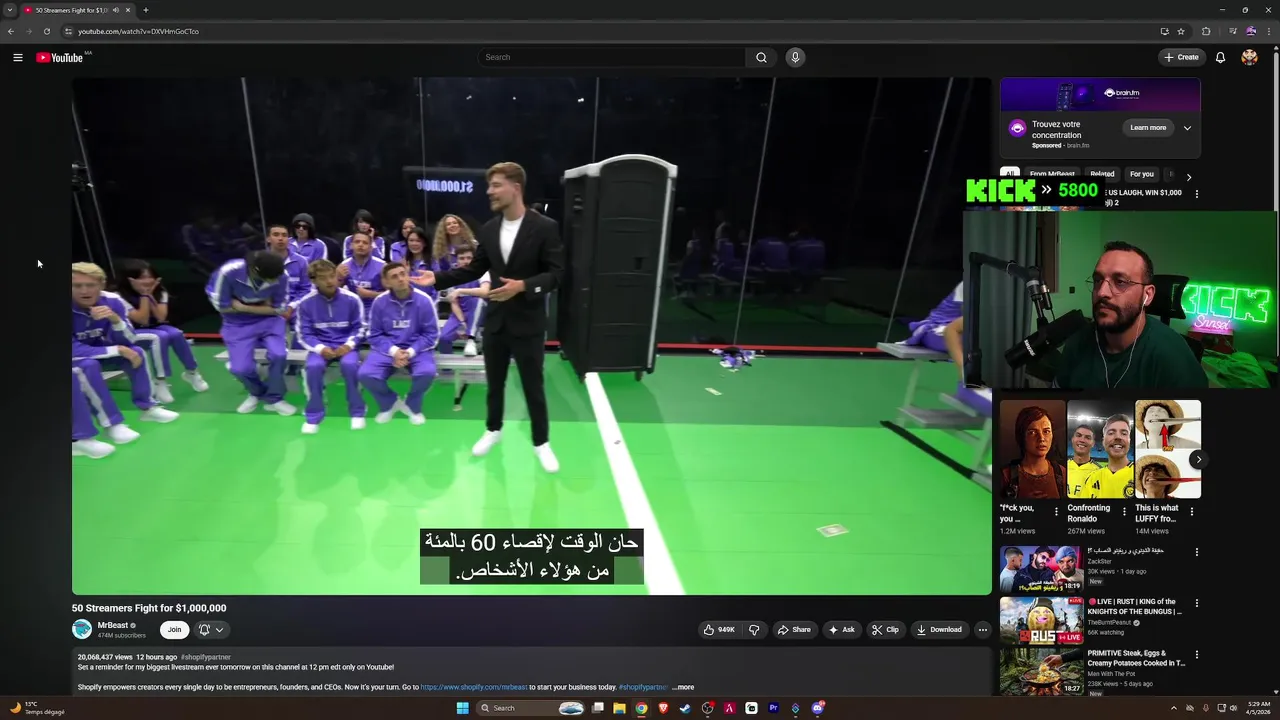Viewport: 1280px width, 720px height.
Task: Open the notification bell dropdown next to Join
Action: [210, 629]
